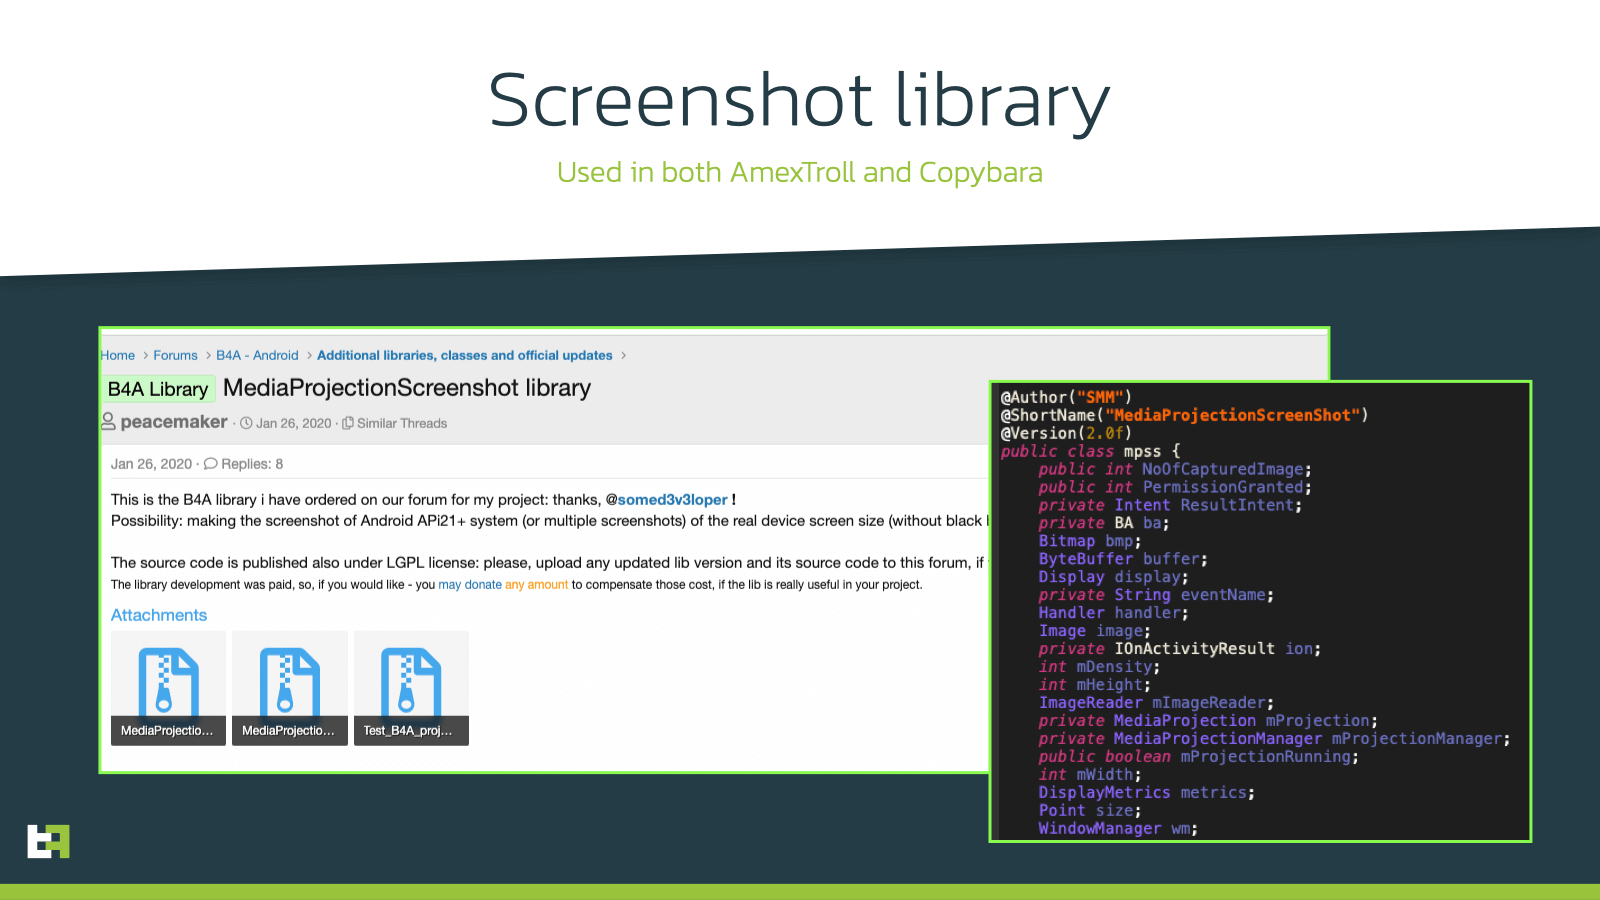This screenshot has height=900, width=1600.
Task: Follow the any amount link
Action: tap(536, 585)
